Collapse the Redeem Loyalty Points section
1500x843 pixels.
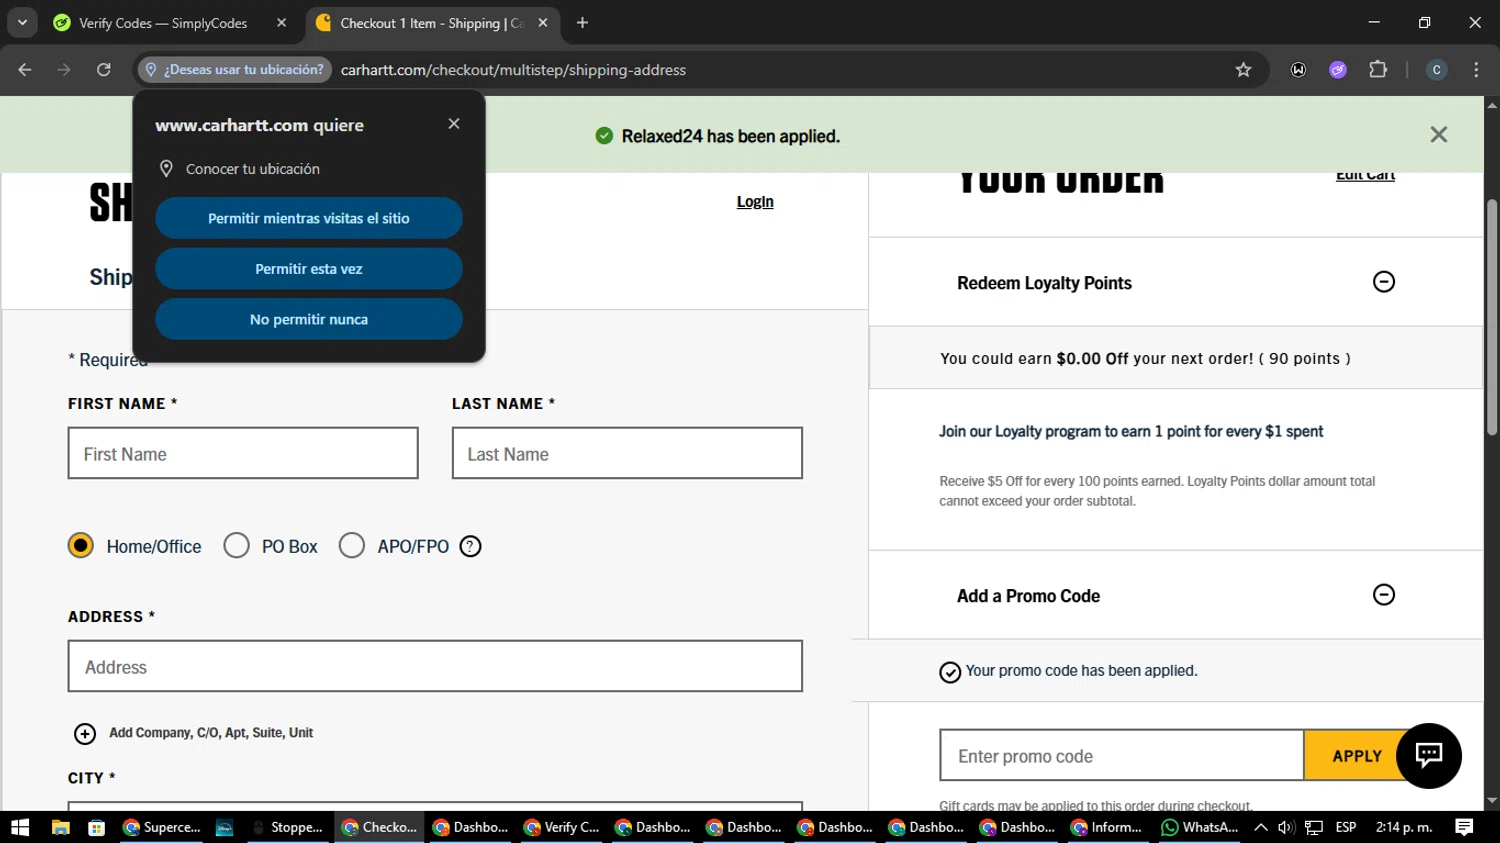1384,282
